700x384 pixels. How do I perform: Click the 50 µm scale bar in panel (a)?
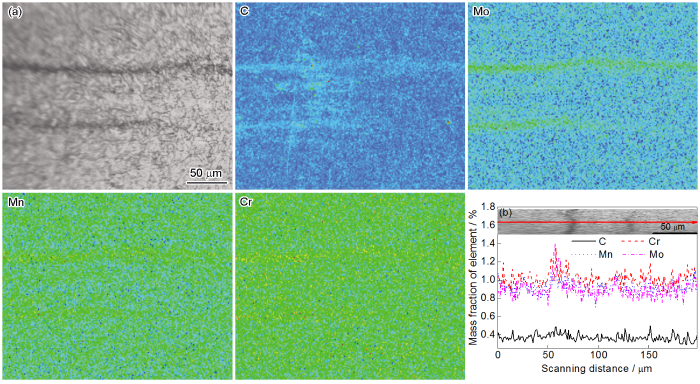pos(206,176)
